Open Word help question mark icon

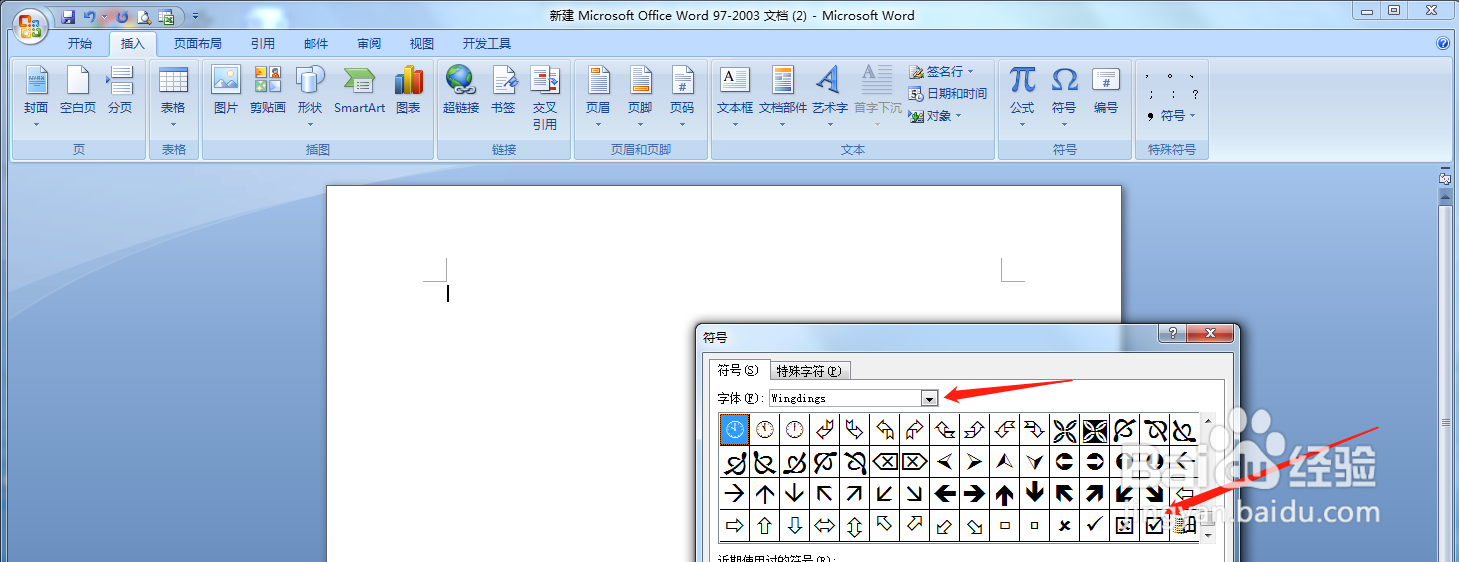[1443, 44]
